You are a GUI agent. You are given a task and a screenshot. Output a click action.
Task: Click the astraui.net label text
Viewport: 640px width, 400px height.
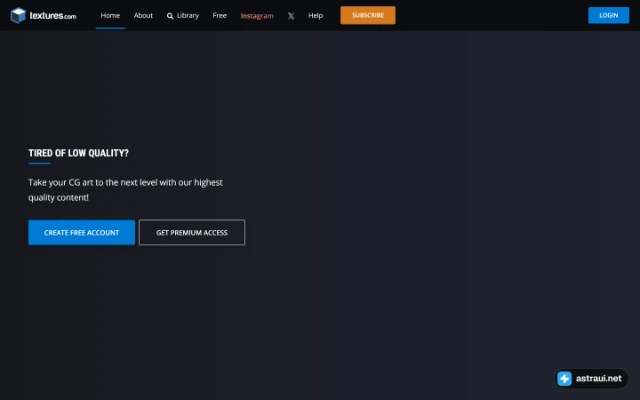[599, 378]
